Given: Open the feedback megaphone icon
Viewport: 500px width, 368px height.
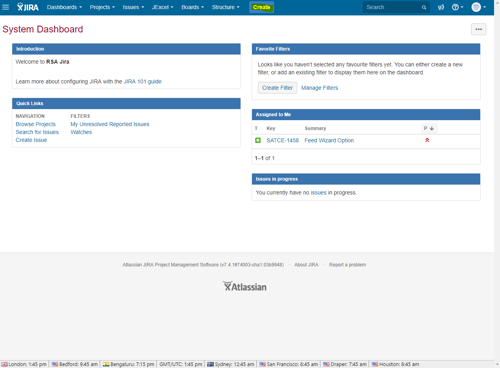Looking at the screenshot, I should (441, 7).
